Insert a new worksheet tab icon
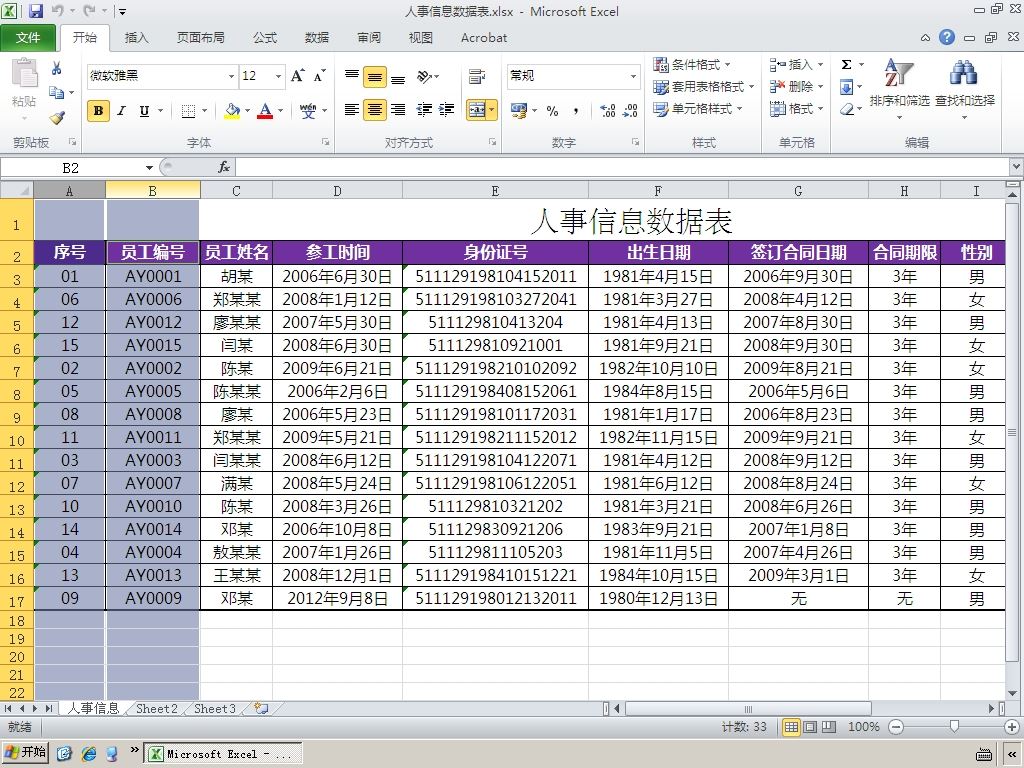 (262, 709)
